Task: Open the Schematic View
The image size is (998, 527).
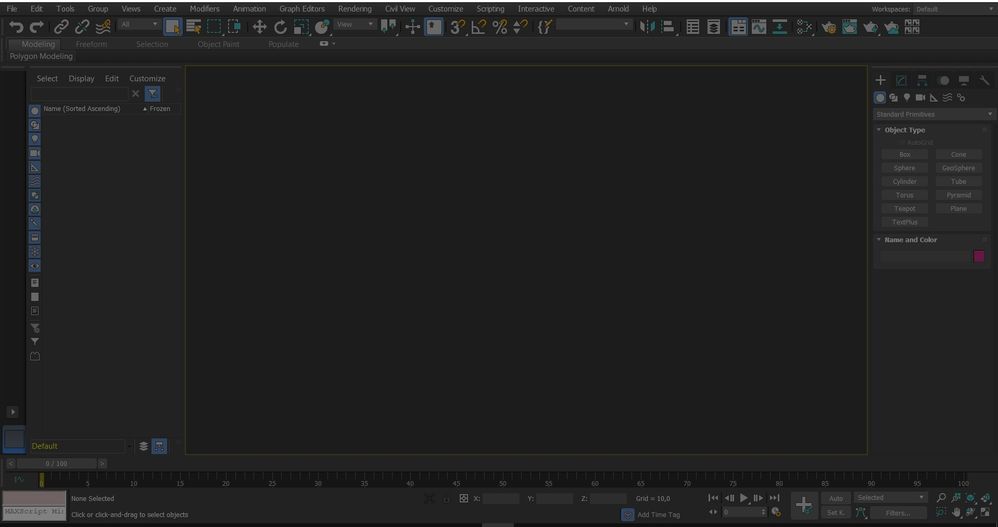Action: (x=780, y=27)
